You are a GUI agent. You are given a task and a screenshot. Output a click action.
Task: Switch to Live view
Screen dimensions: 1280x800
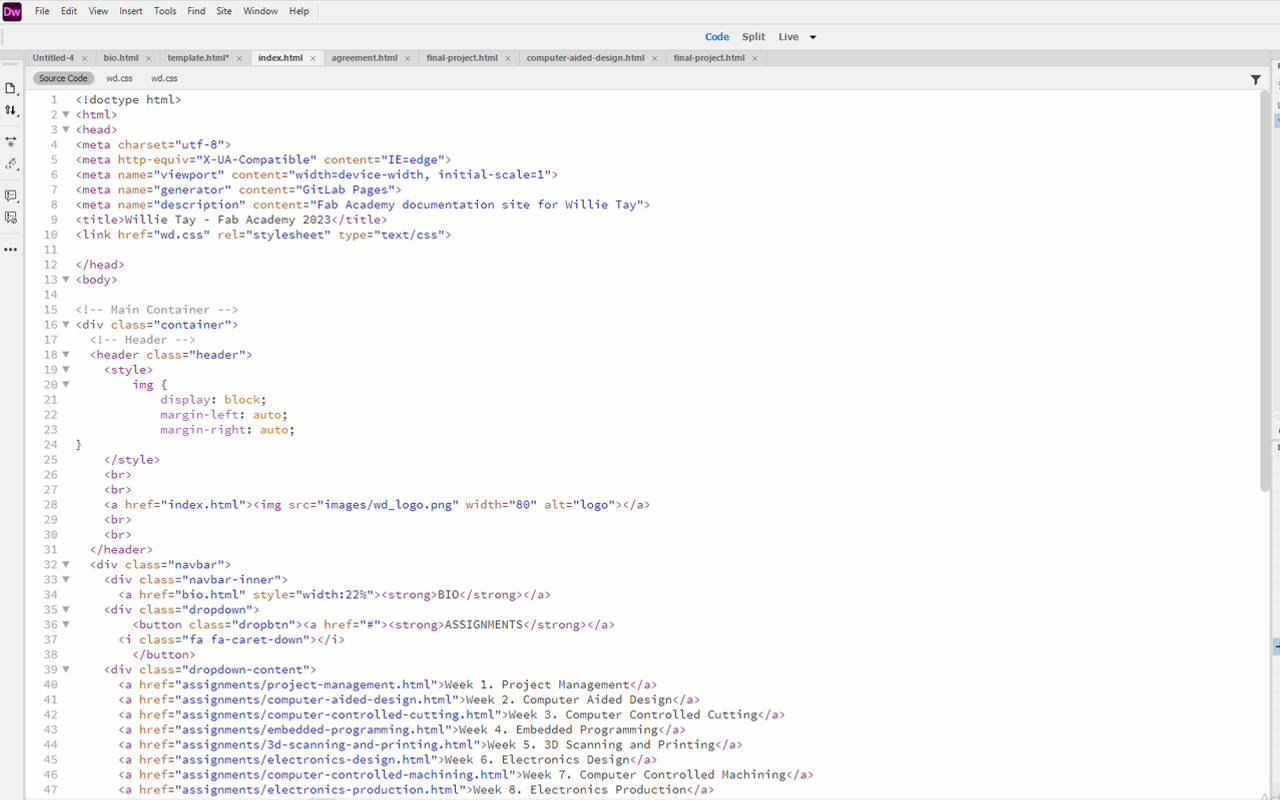pyautogui.click(x=789, y=37)
